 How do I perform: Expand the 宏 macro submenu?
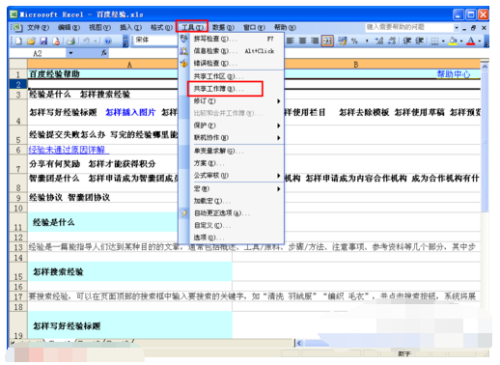tap(232, 189)
